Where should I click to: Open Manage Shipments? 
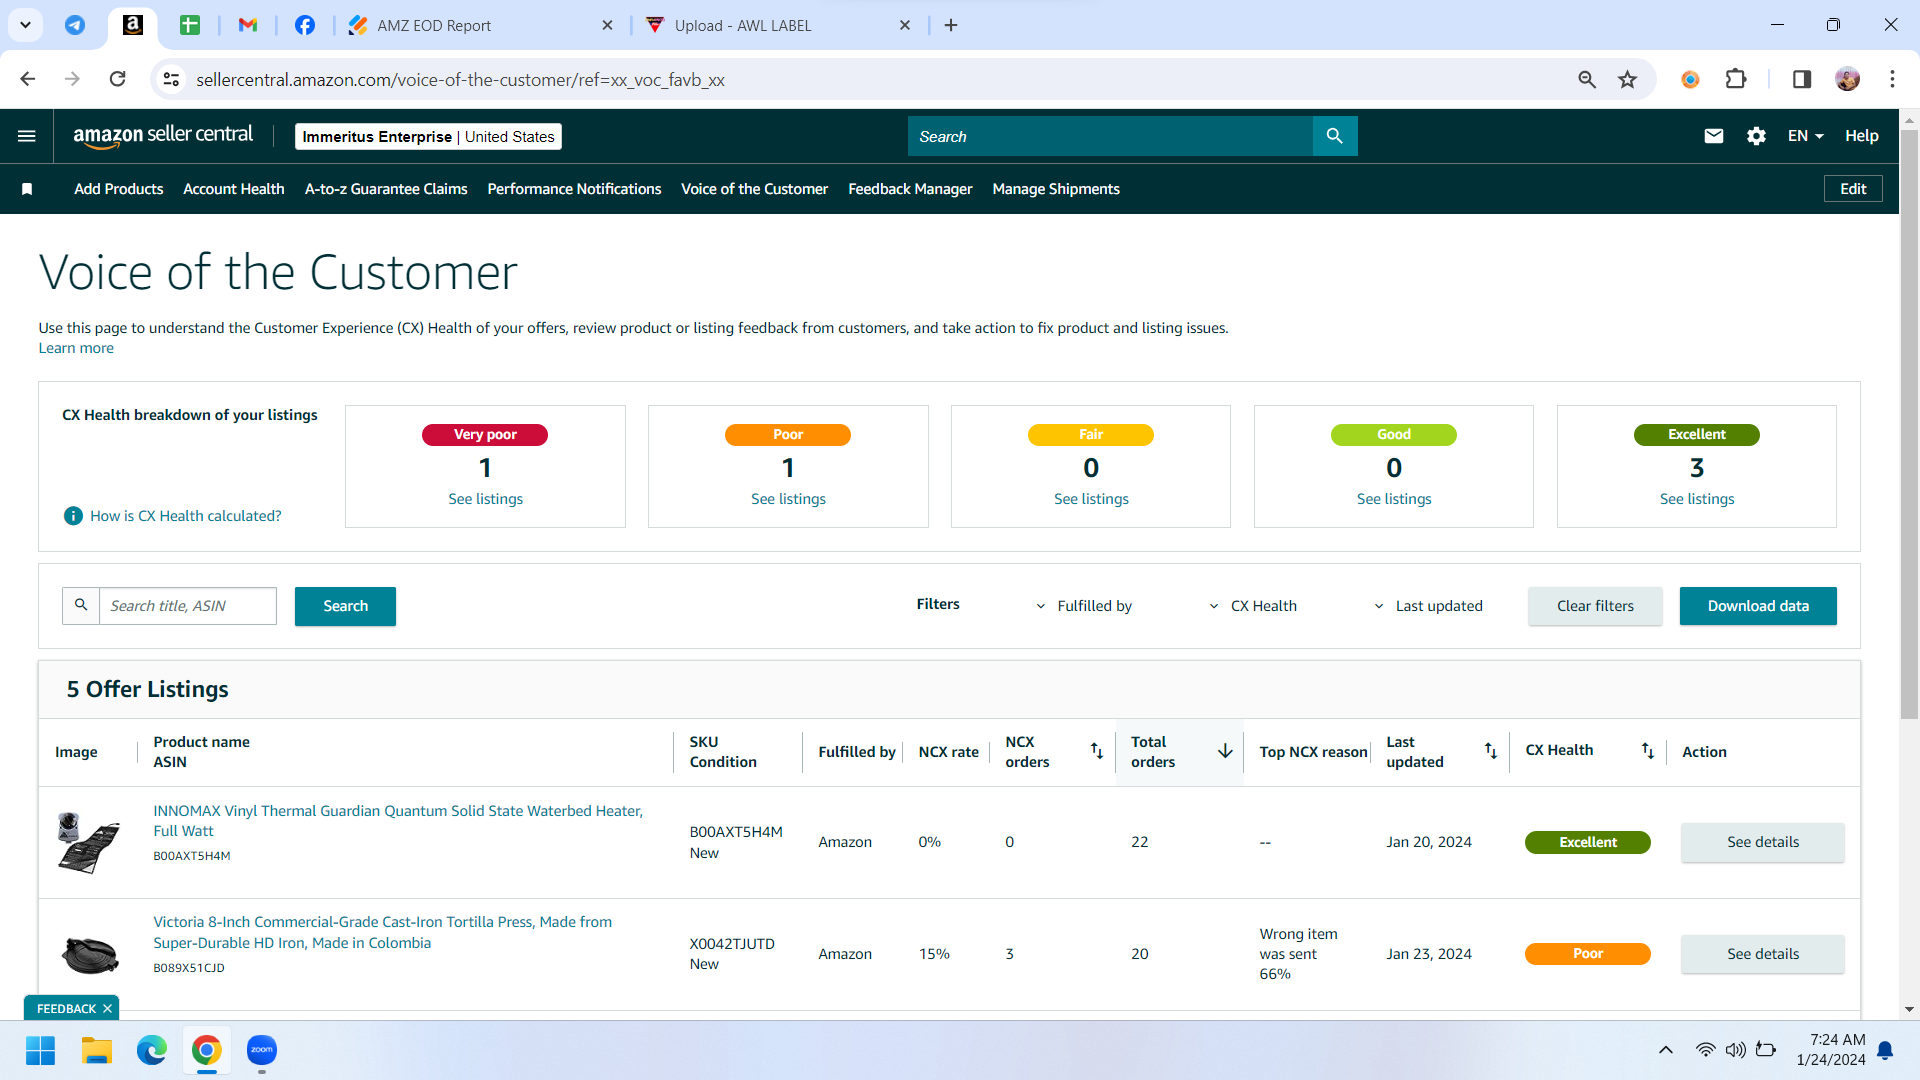[x=1056, y=189]
